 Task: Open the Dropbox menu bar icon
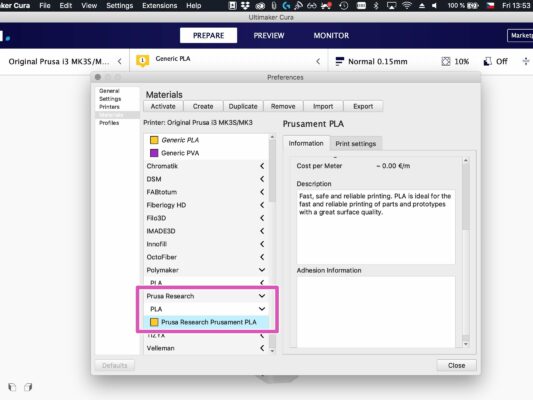point(245,5)
